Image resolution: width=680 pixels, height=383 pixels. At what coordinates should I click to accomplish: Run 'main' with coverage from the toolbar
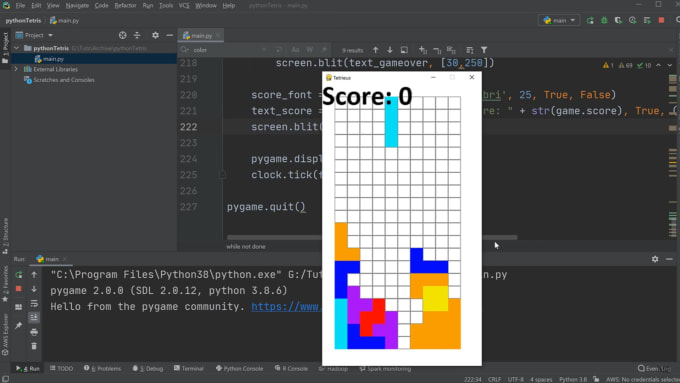tap(618, 20)
